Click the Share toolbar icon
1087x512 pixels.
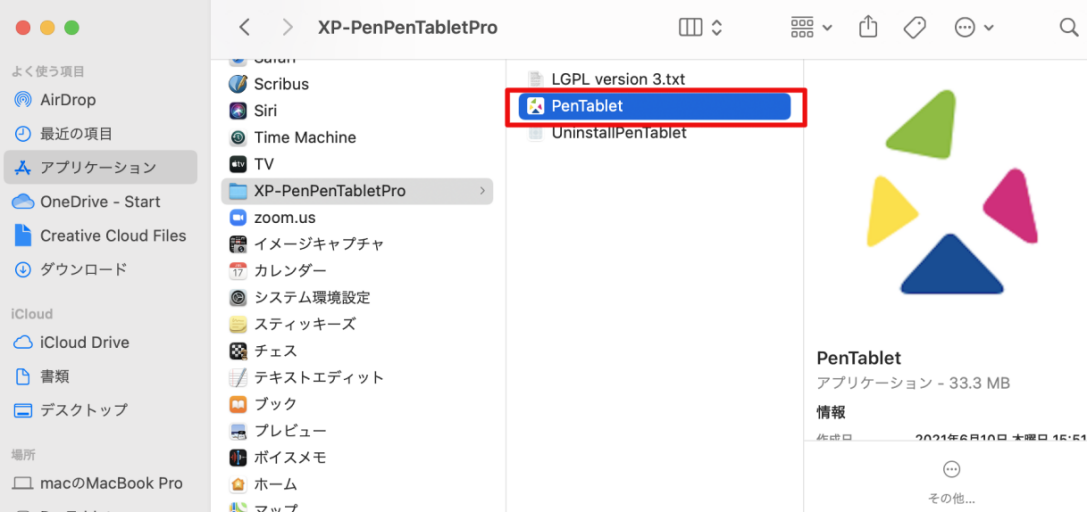[867, 28]
